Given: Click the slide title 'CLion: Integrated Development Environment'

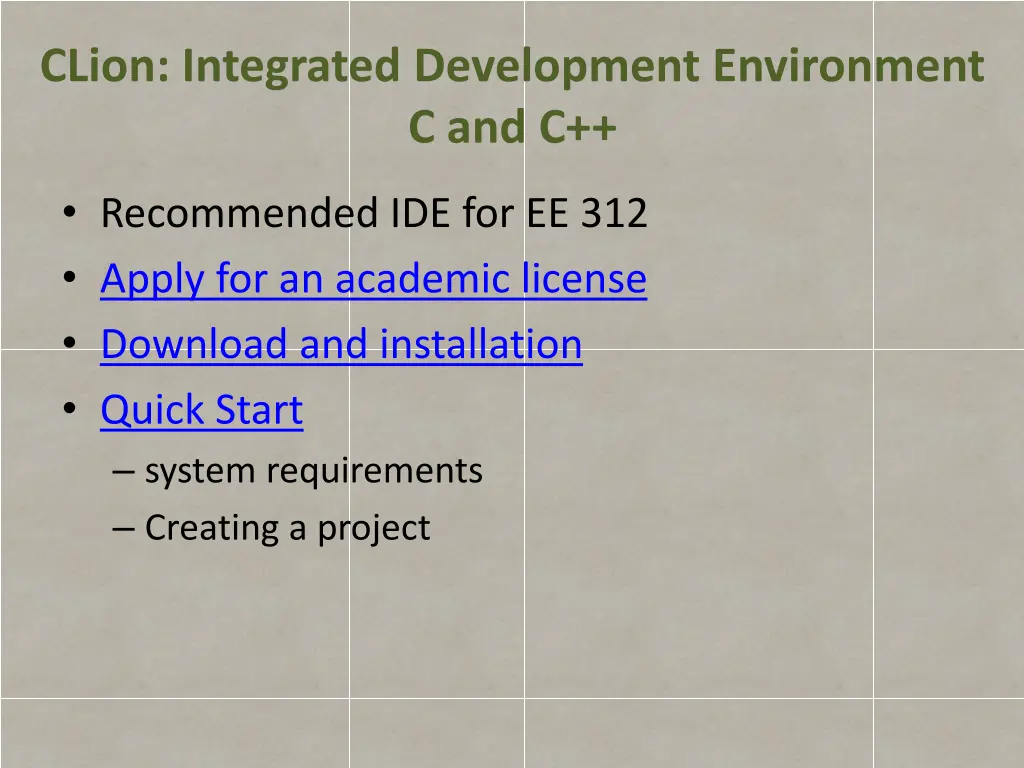Looking at the screenshot, I should 512,66.
